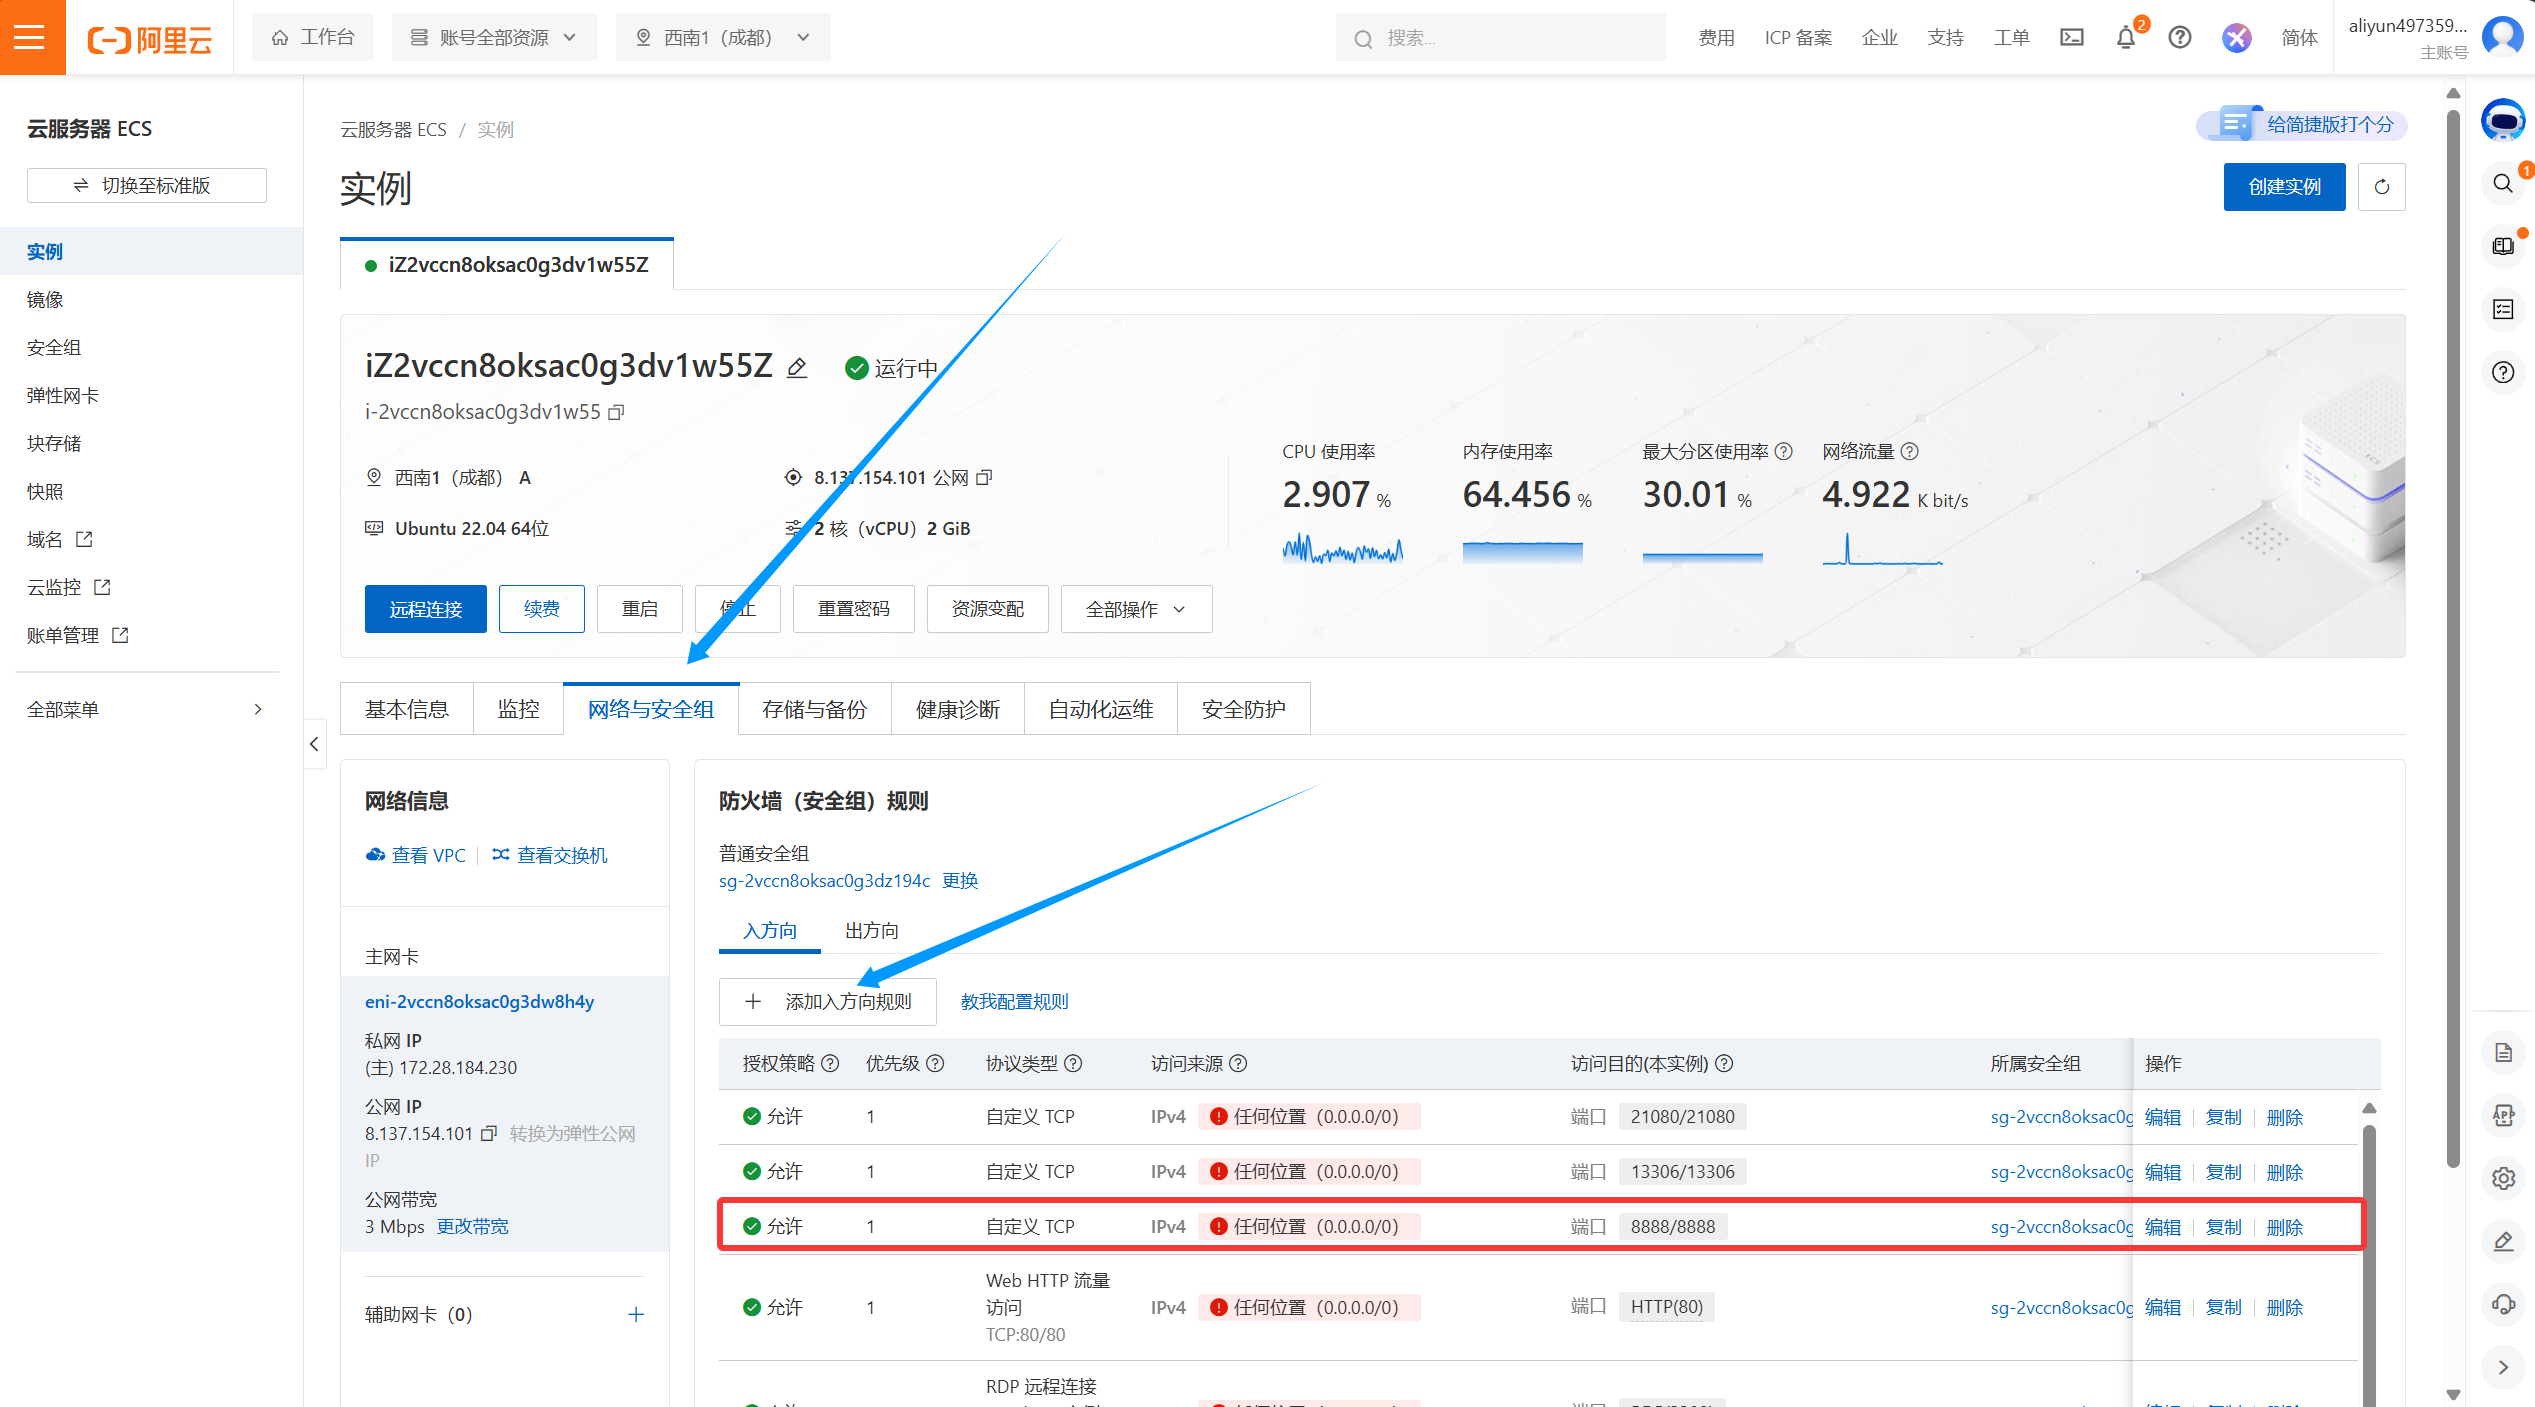Open the help question mark in the top bar
The image size is (2535, 1407).
[2180, 38]
